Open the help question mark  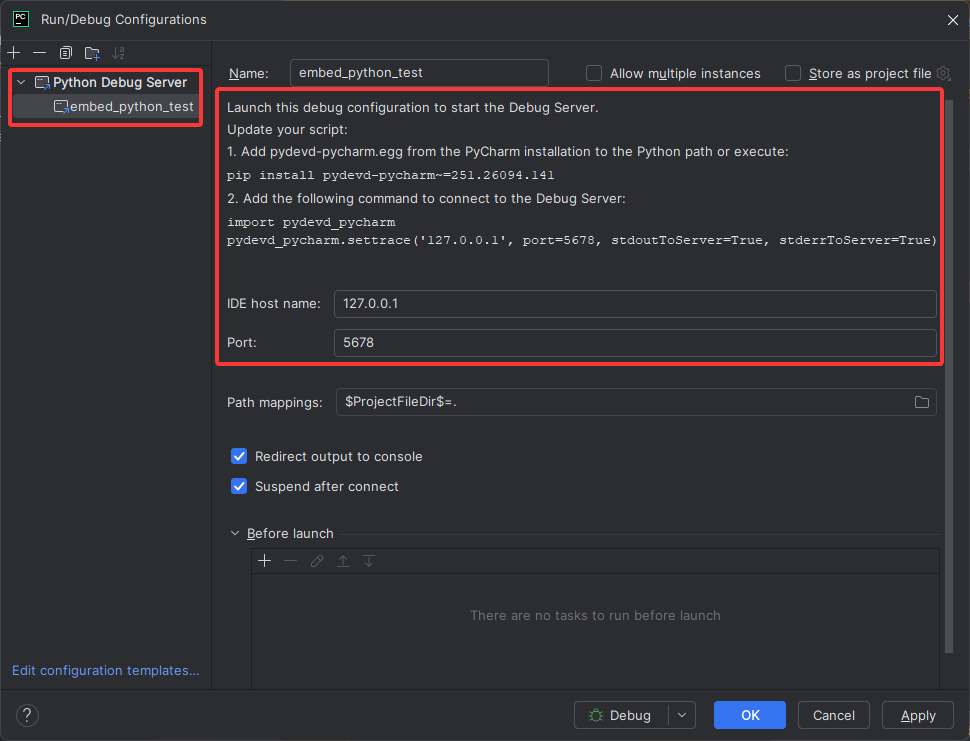[x=27, y=716]
